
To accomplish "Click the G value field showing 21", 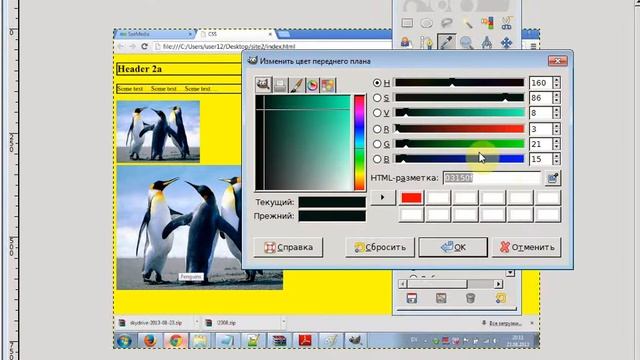I will (x=541, y=144).
